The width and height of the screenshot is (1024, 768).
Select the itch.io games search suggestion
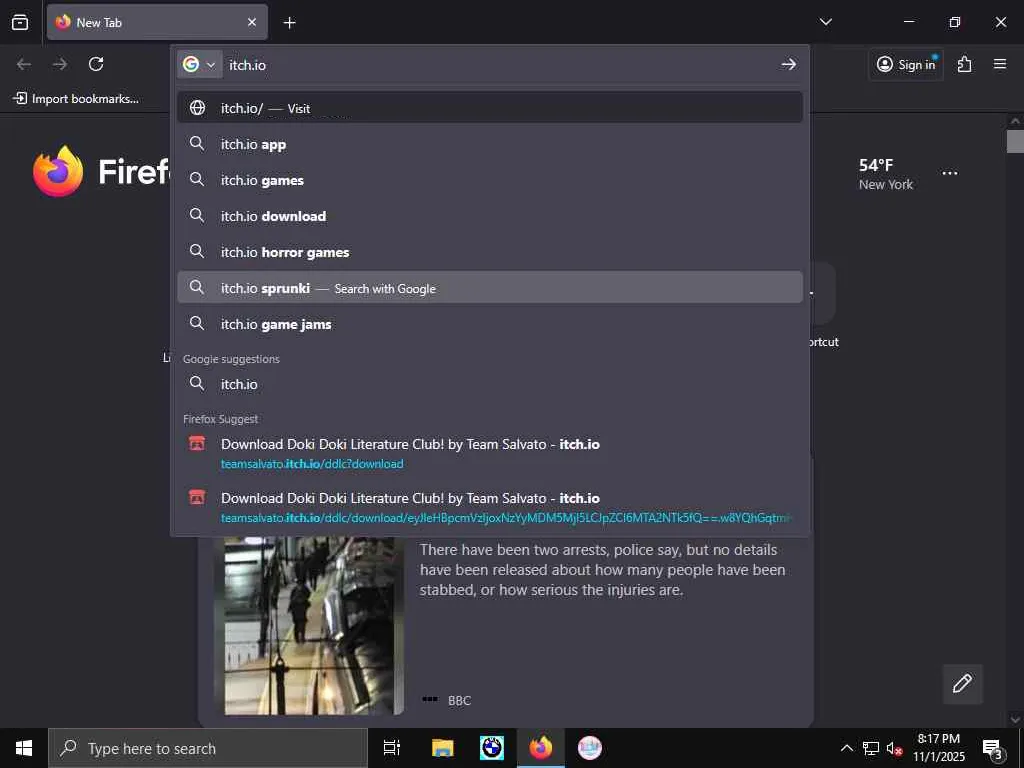490,180
